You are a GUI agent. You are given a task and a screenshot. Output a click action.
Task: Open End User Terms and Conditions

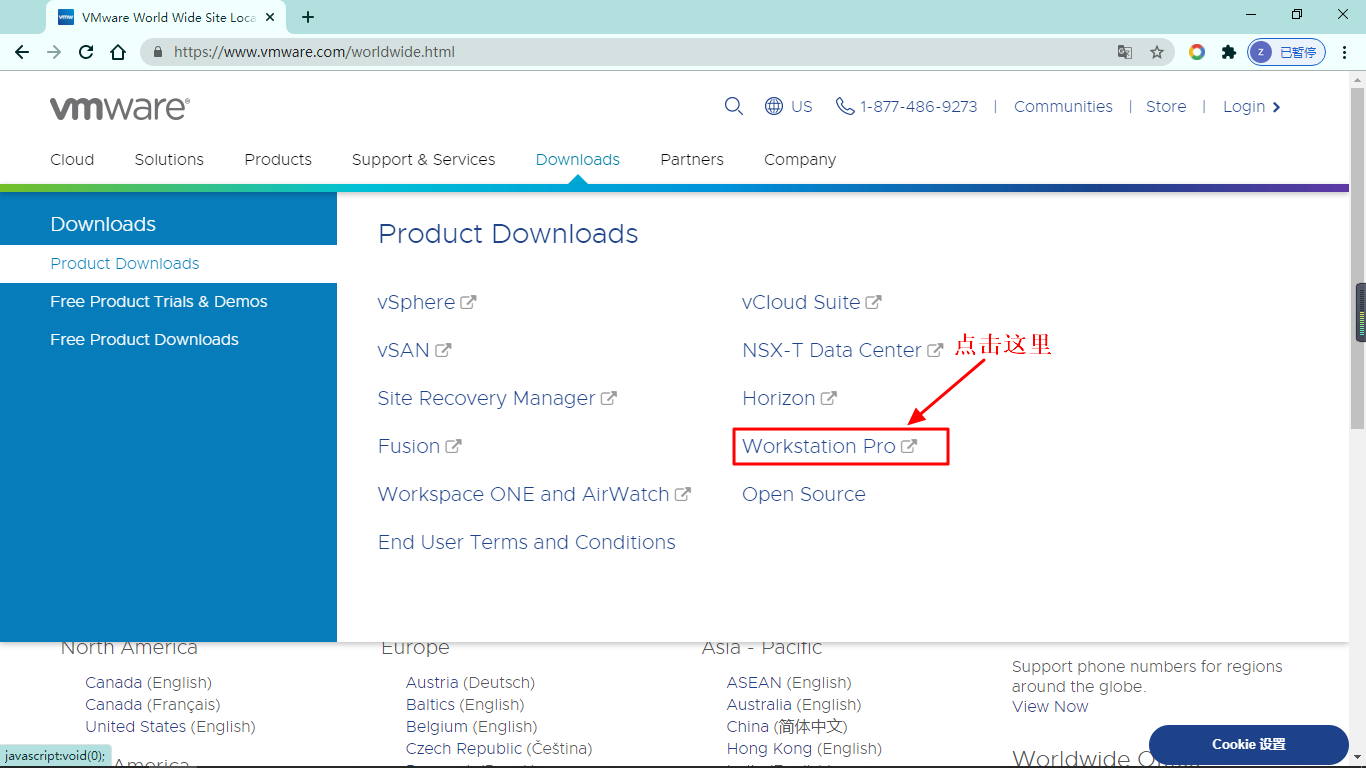point(527,542)
